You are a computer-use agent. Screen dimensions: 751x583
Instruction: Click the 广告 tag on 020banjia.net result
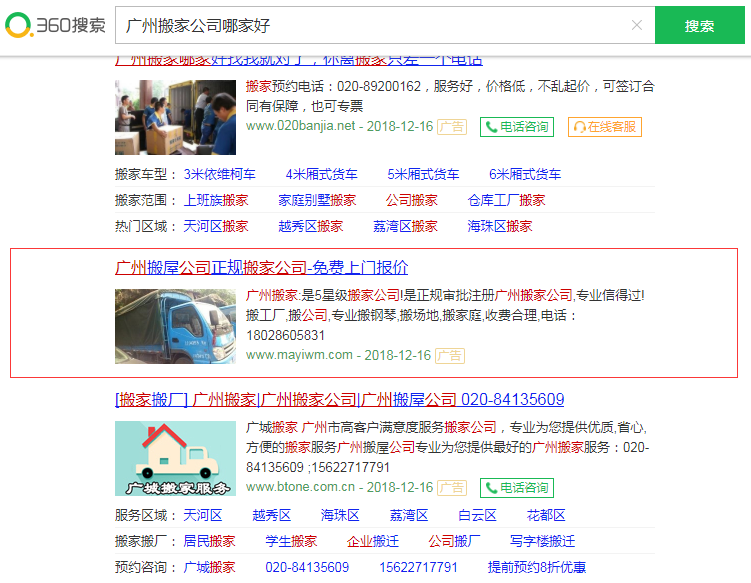pyautogui.click(x=452, y=127)
